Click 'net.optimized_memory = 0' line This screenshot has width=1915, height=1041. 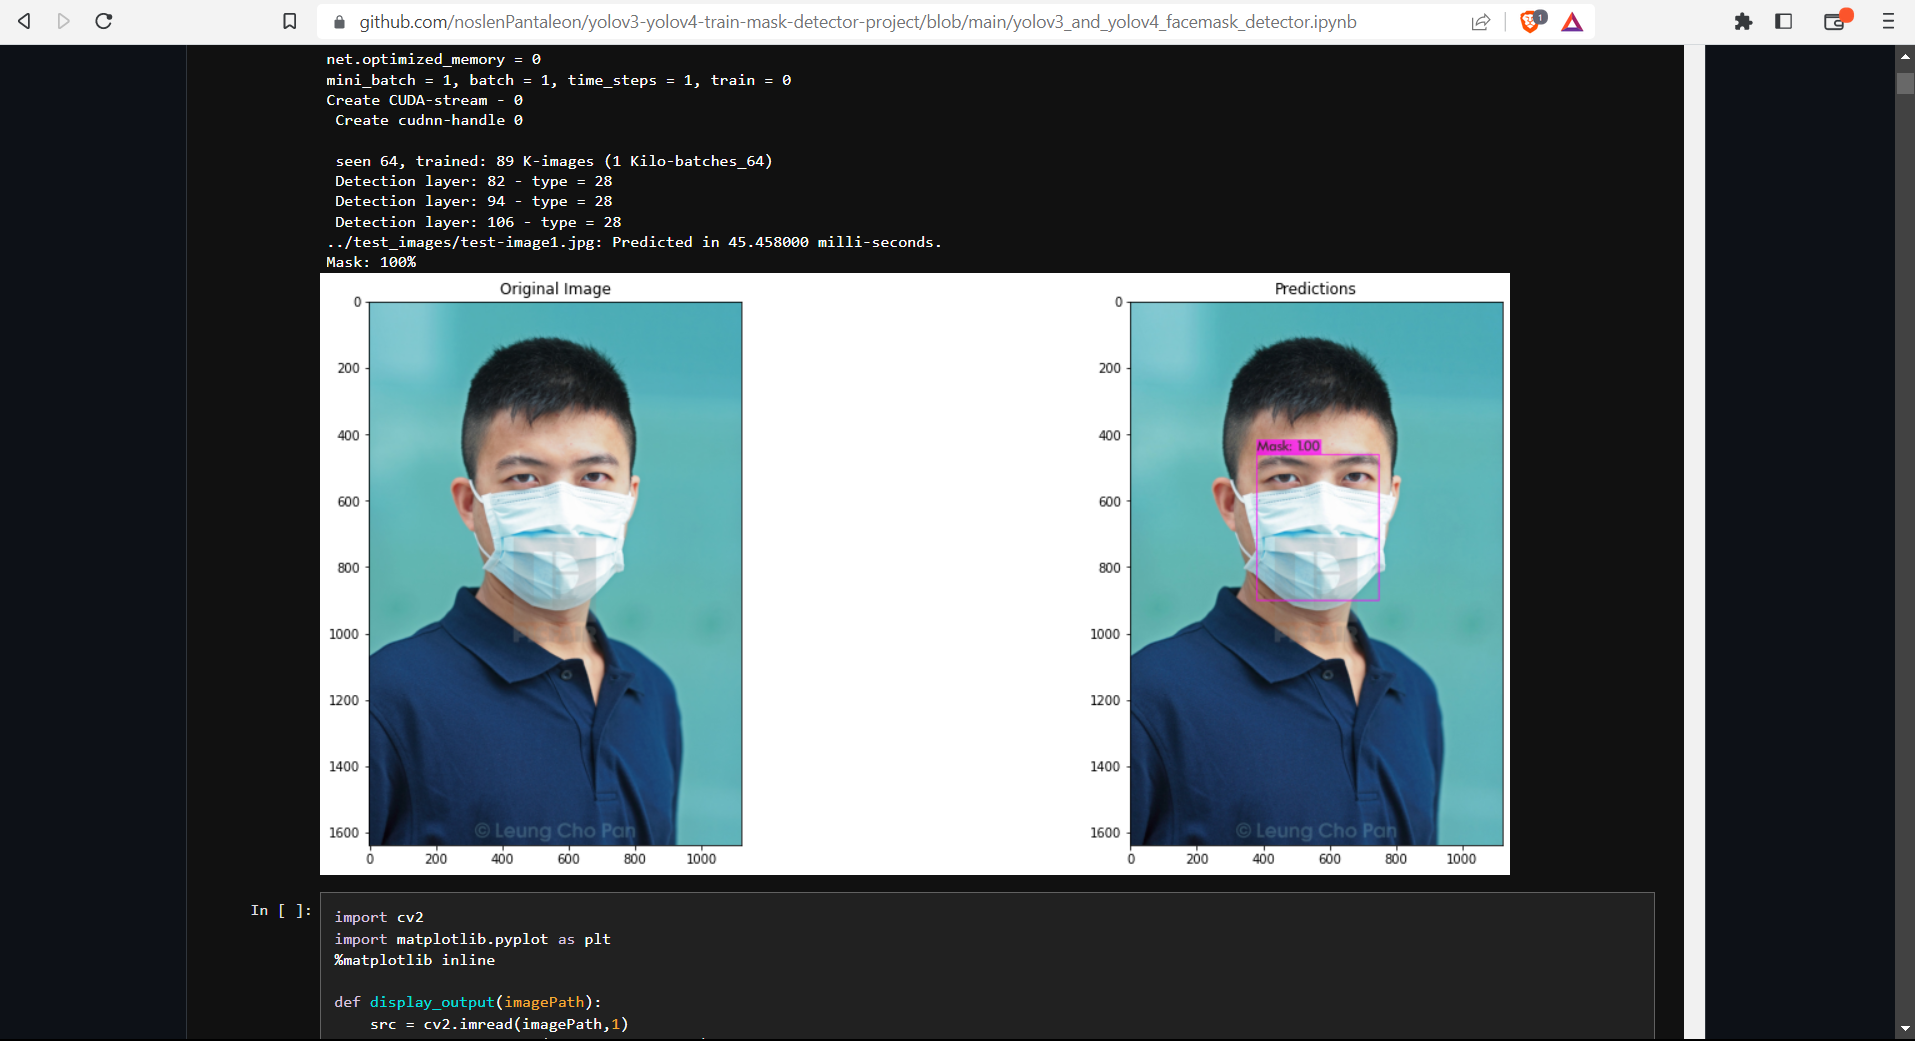coord(433,59)
